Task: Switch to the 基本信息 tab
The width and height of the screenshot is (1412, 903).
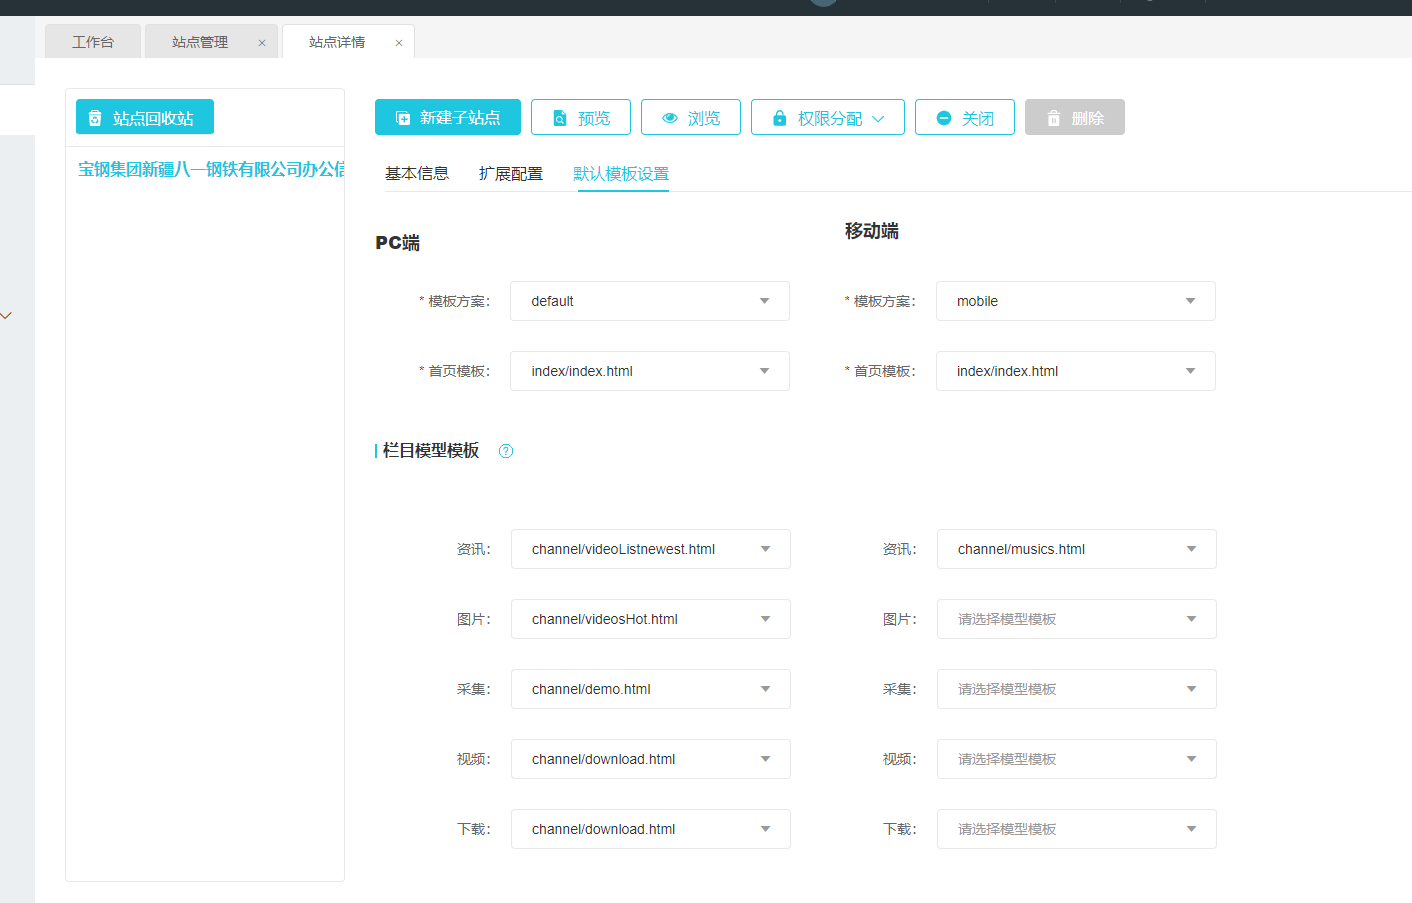Action: point(417,174)
